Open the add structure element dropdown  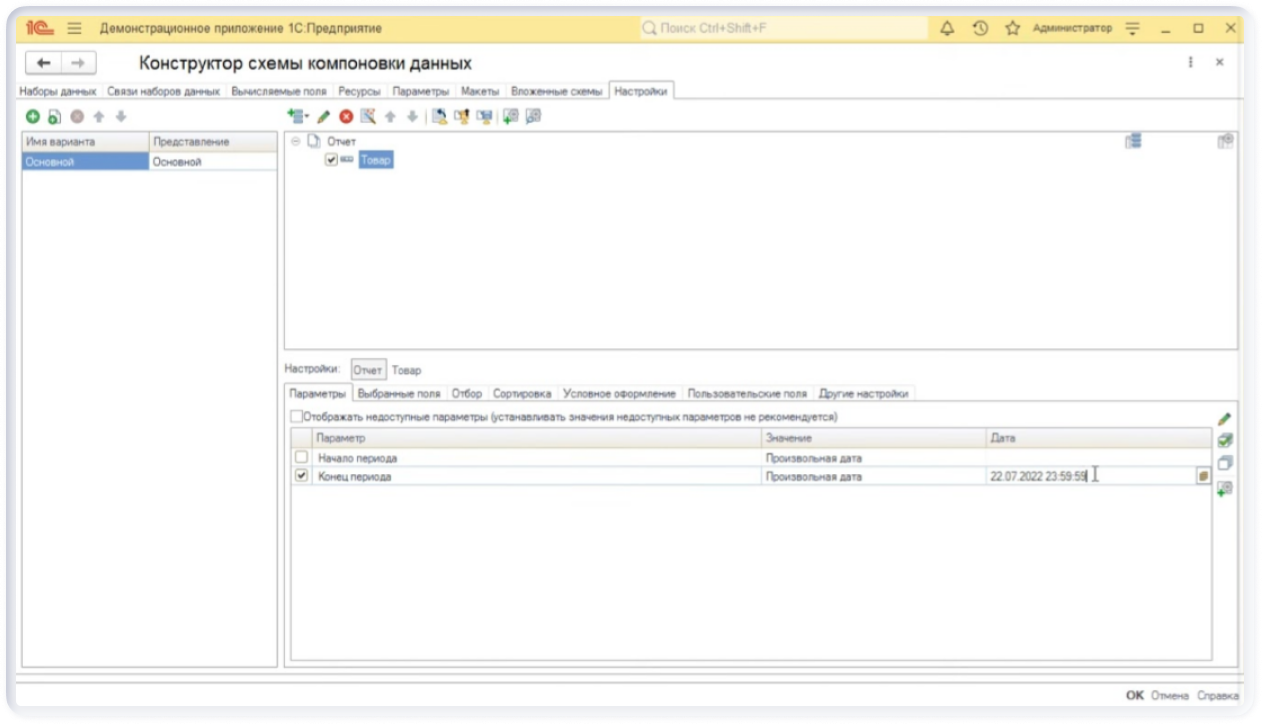(x=298, y=117)
